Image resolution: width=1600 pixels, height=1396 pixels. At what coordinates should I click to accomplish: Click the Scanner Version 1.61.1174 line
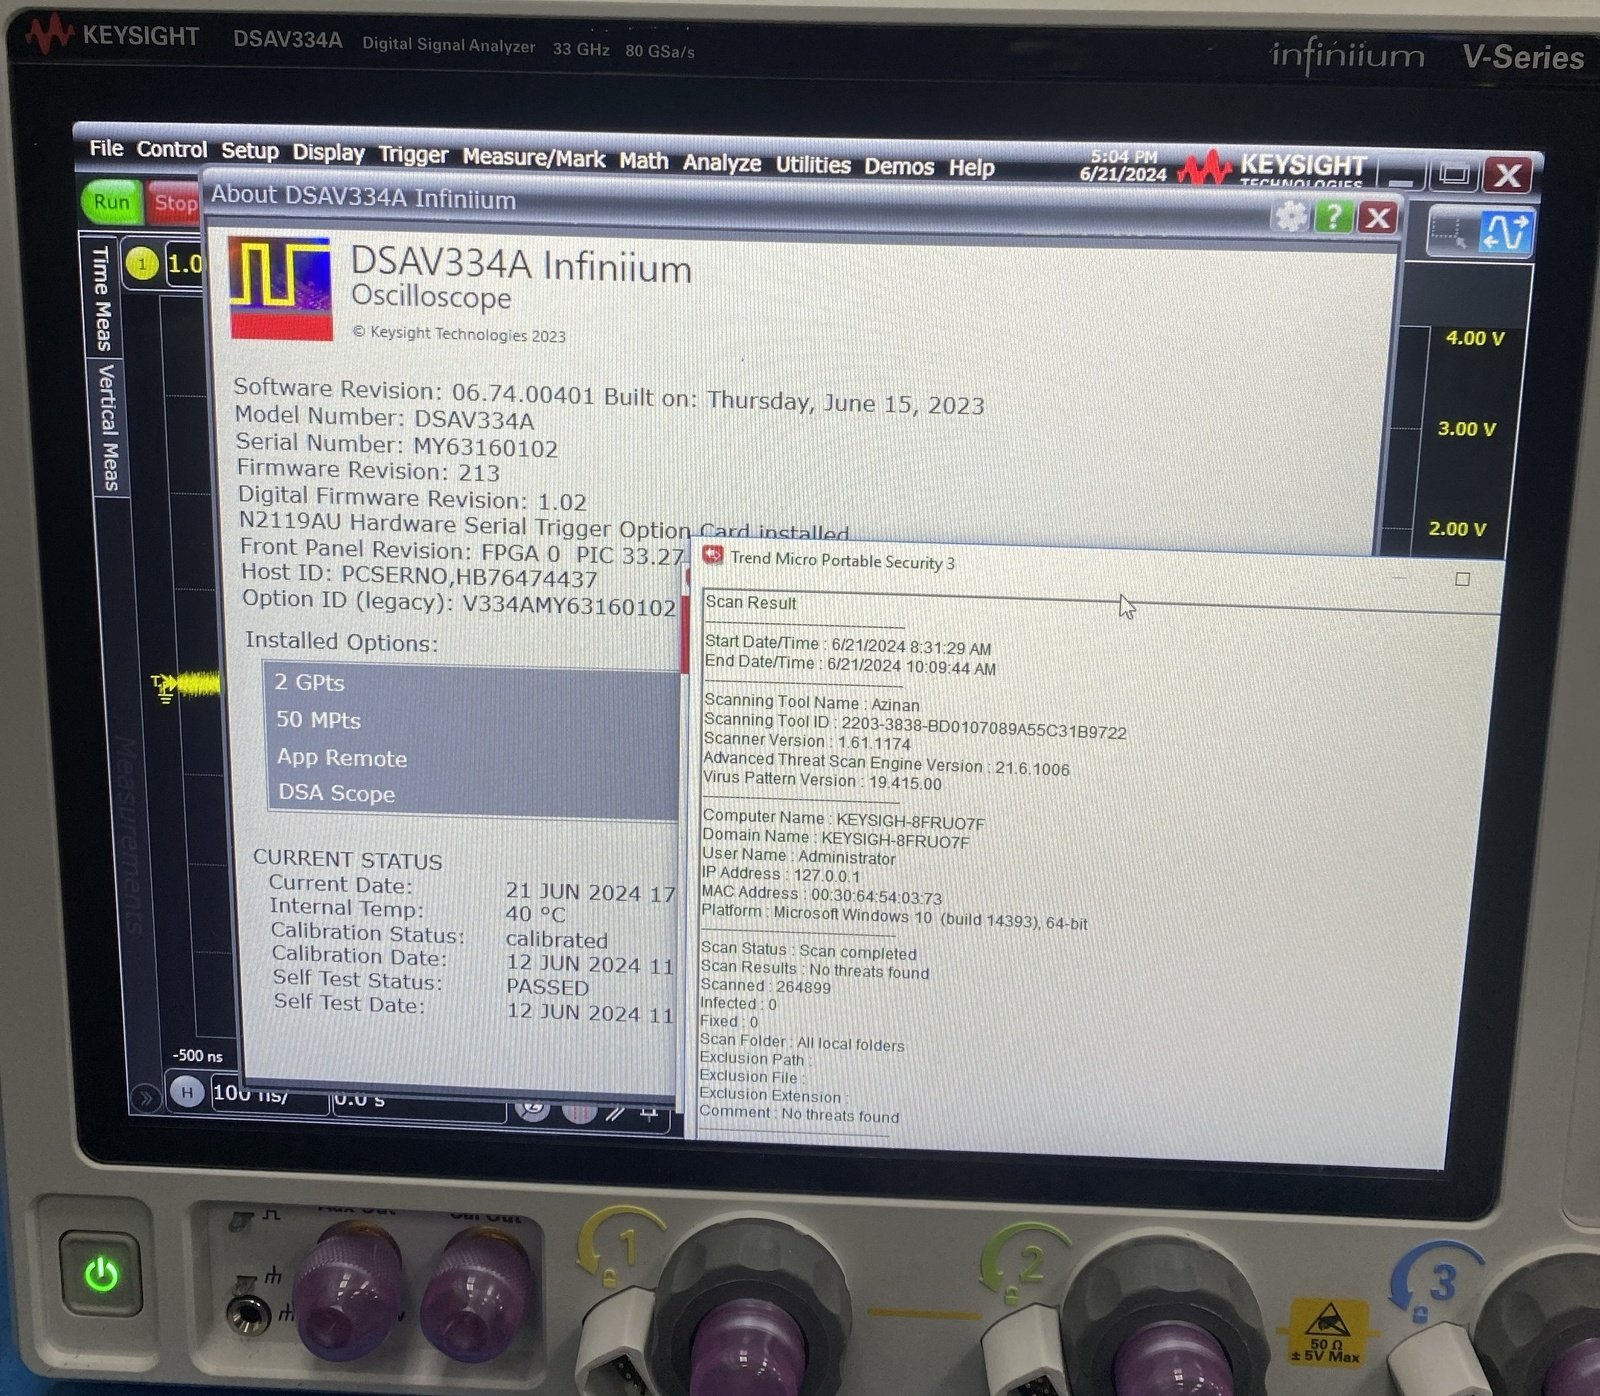[807, 741]
